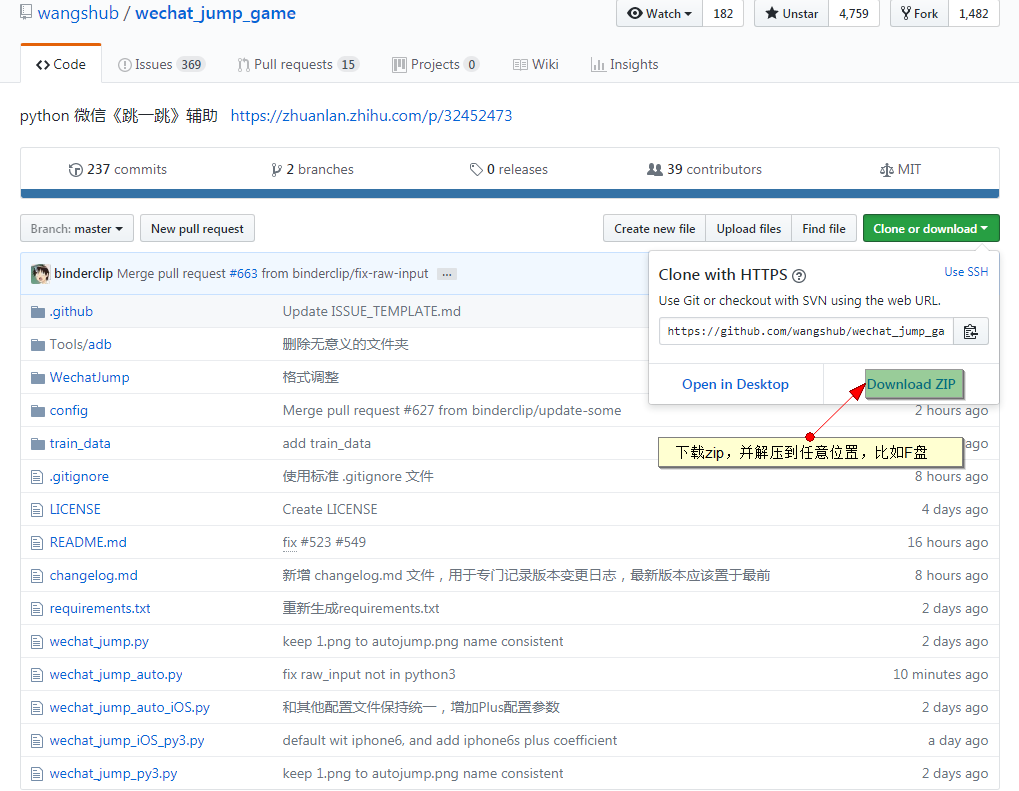View the 39 contributors

tap(704, 170)
